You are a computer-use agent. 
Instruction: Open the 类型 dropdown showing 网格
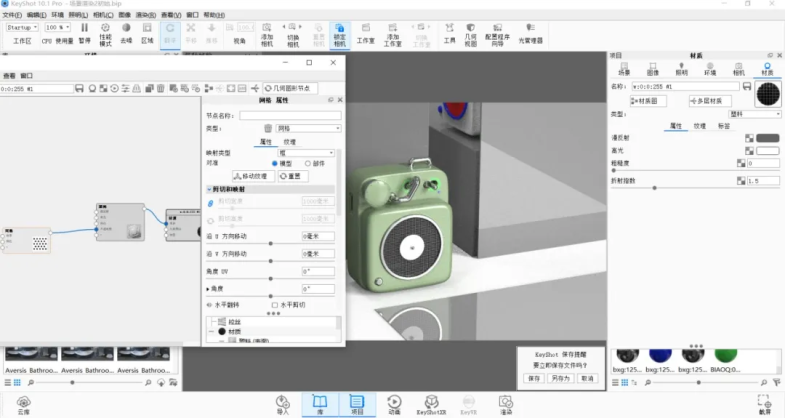(x=308, y=129)
